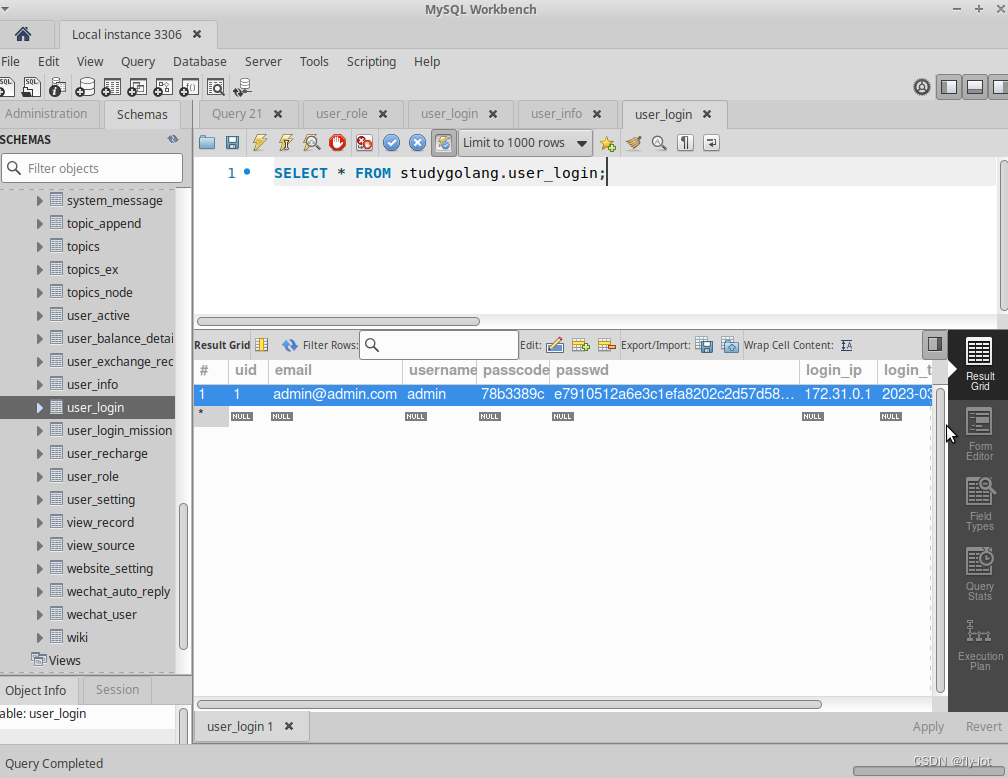Expand the topics table node
Viewport: 1008px width, 778px height.
pyautogui.click(x=39, y=246)
